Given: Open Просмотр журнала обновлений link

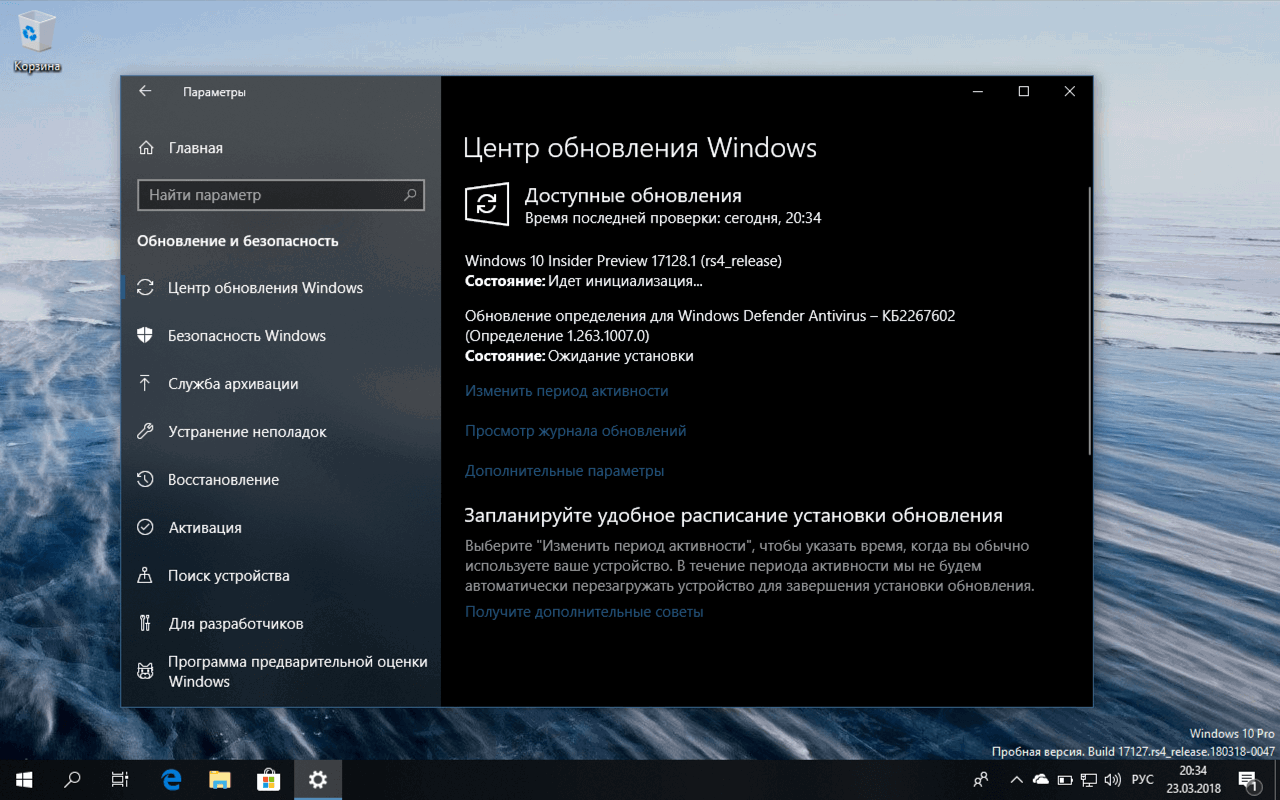Looking at the screenshot, I should (575, 431).
